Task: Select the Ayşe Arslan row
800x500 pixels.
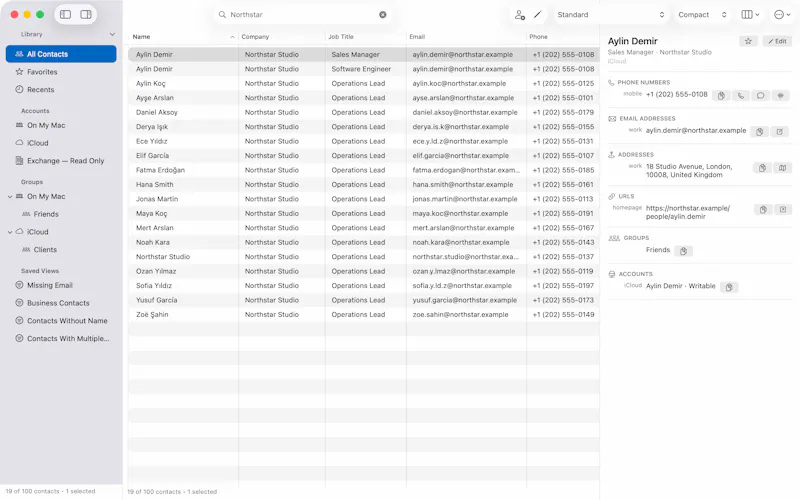Action: [364, 98]
